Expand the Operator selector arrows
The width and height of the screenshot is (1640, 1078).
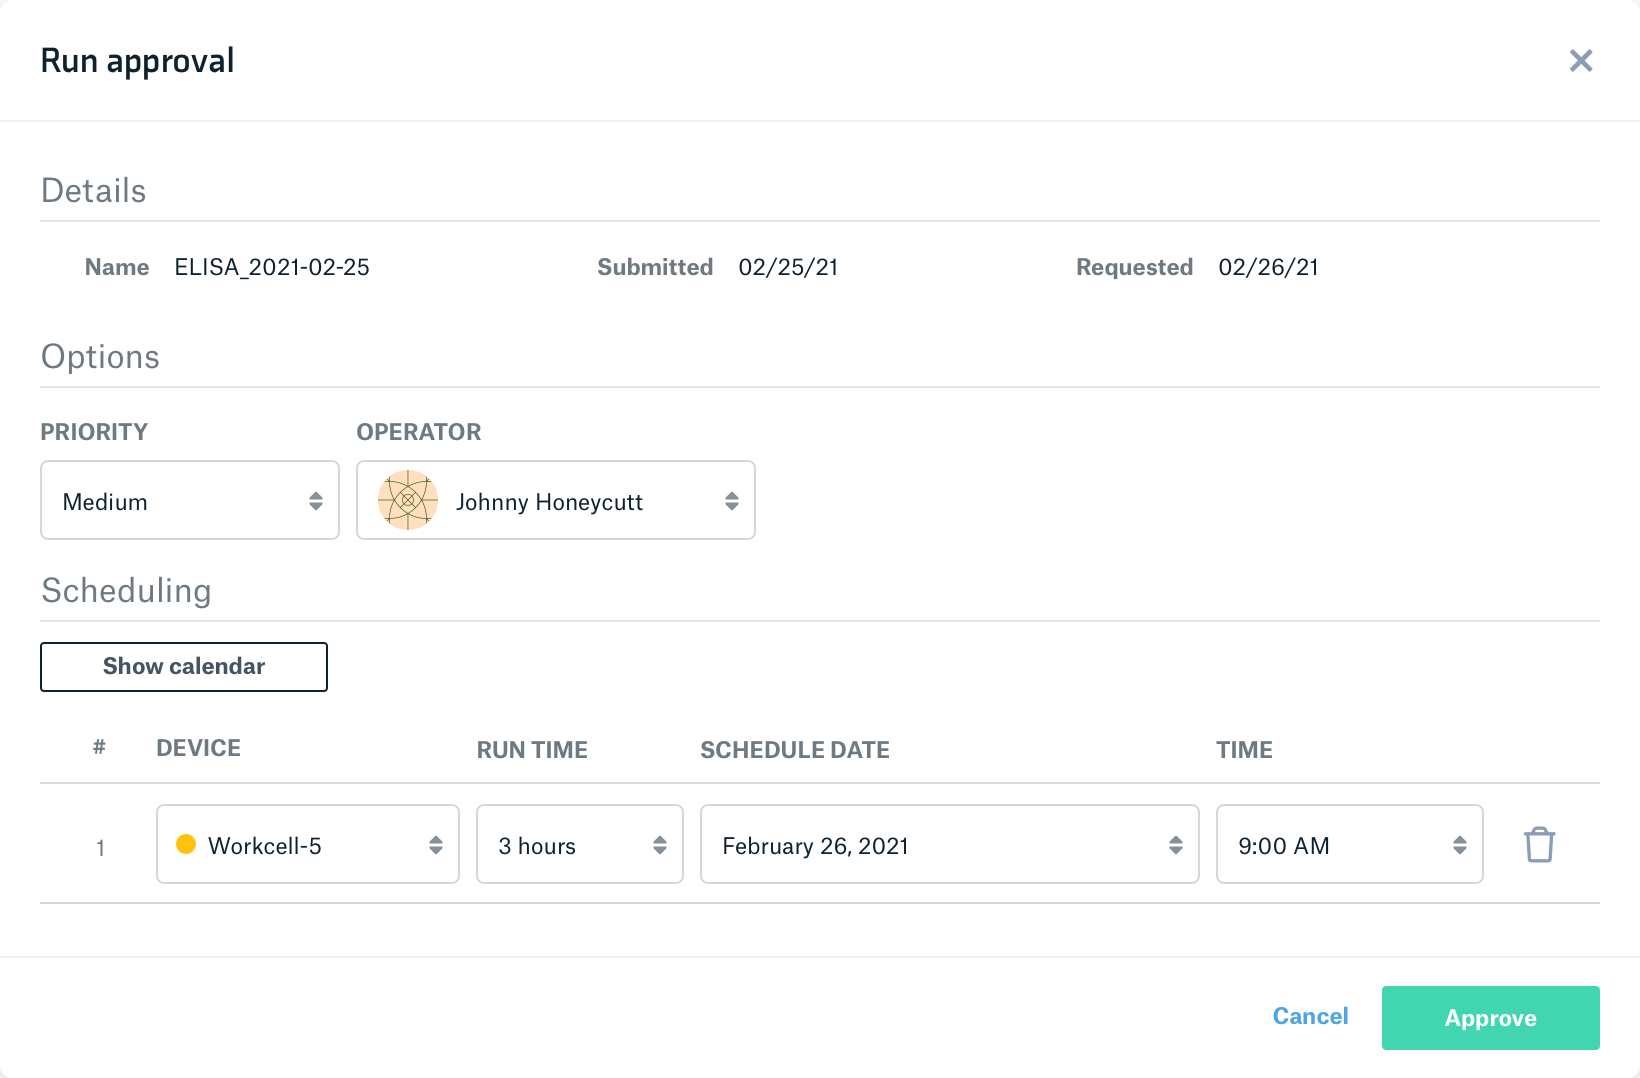pyautogui.click(x=731, y=501)
